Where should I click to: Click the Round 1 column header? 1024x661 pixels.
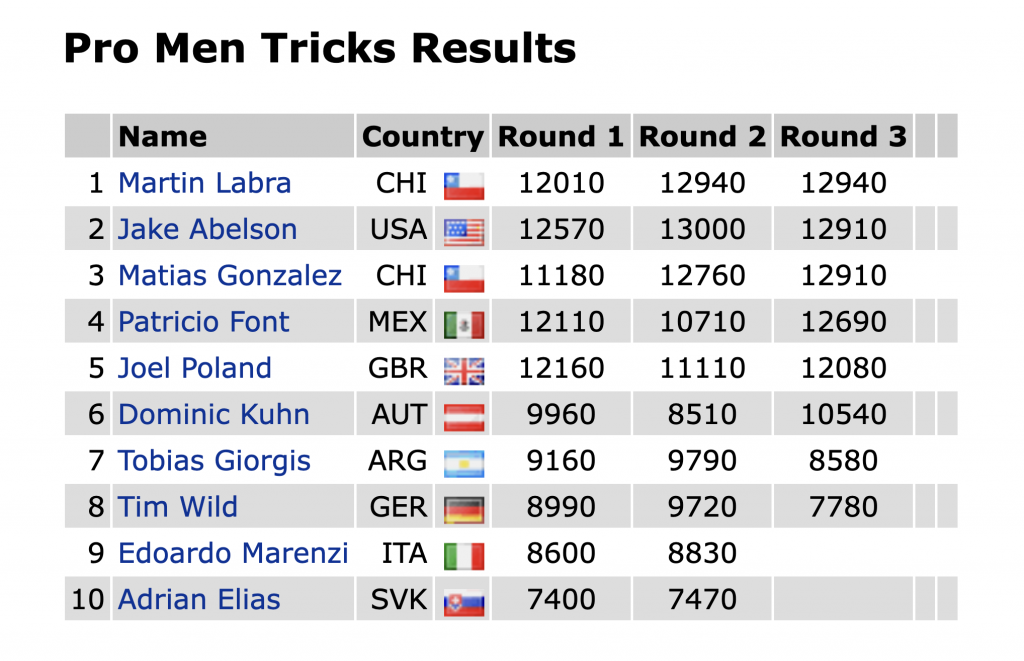pyautogui.click(x=561, y=136)
